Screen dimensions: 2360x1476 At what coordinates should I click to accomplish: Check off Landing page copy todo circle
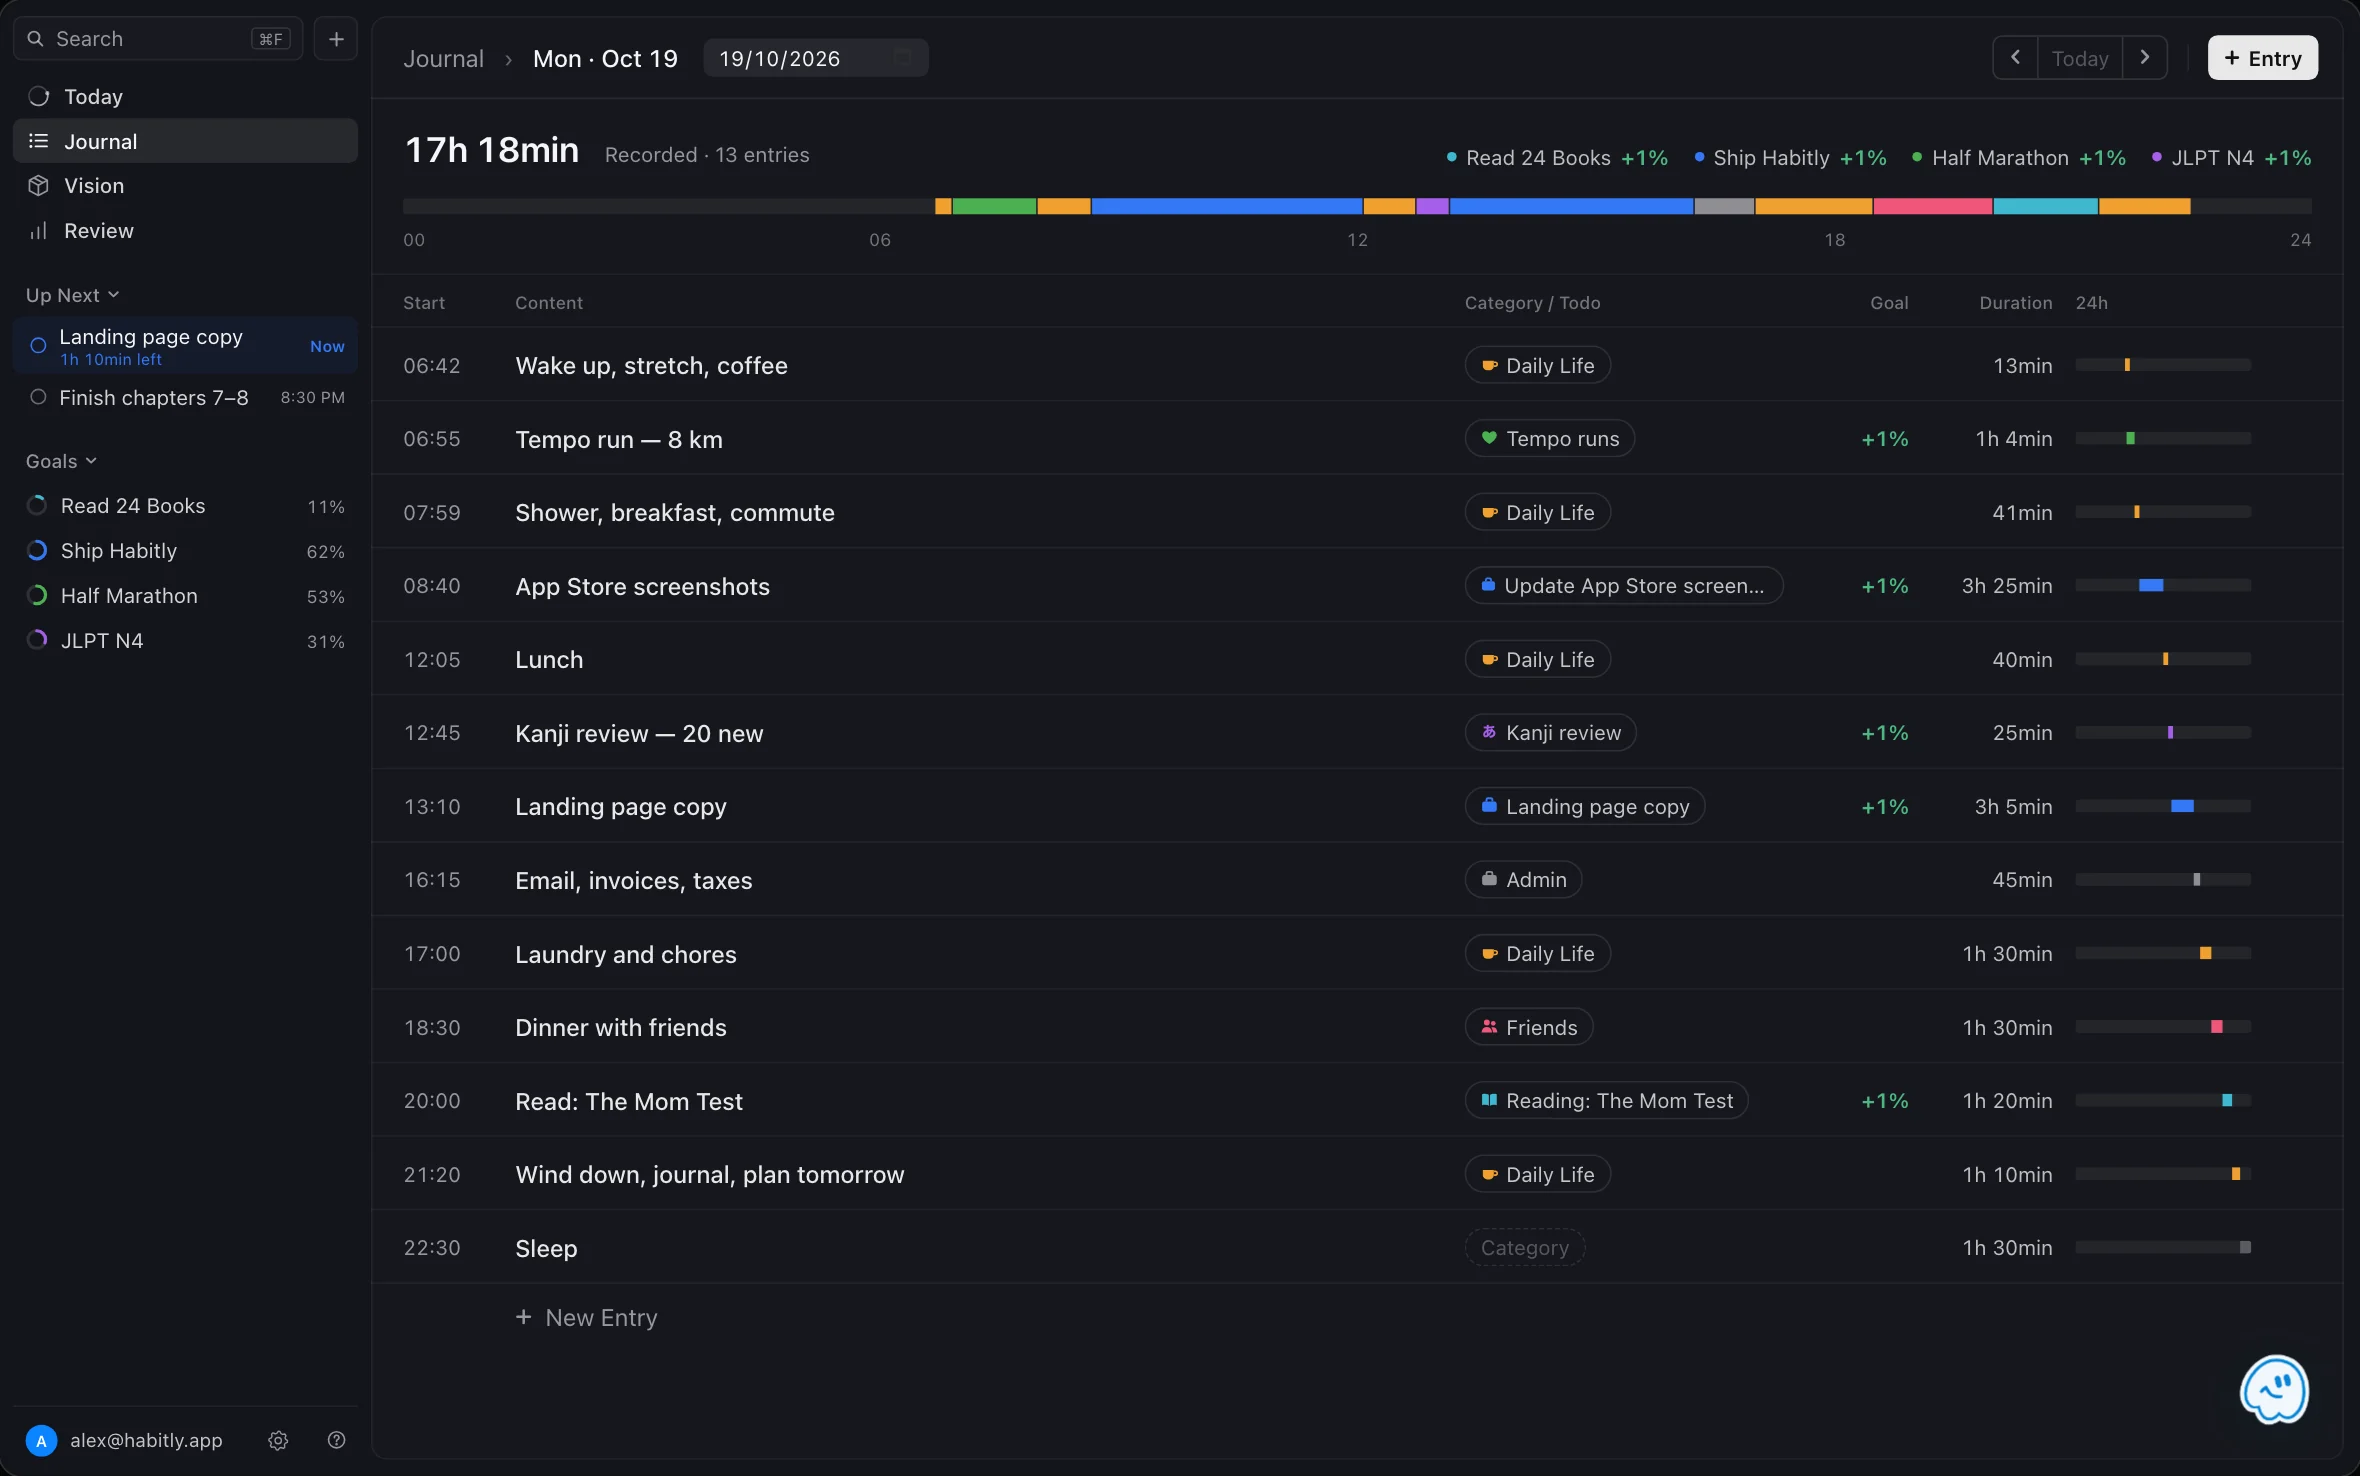(x=38, y=346)
